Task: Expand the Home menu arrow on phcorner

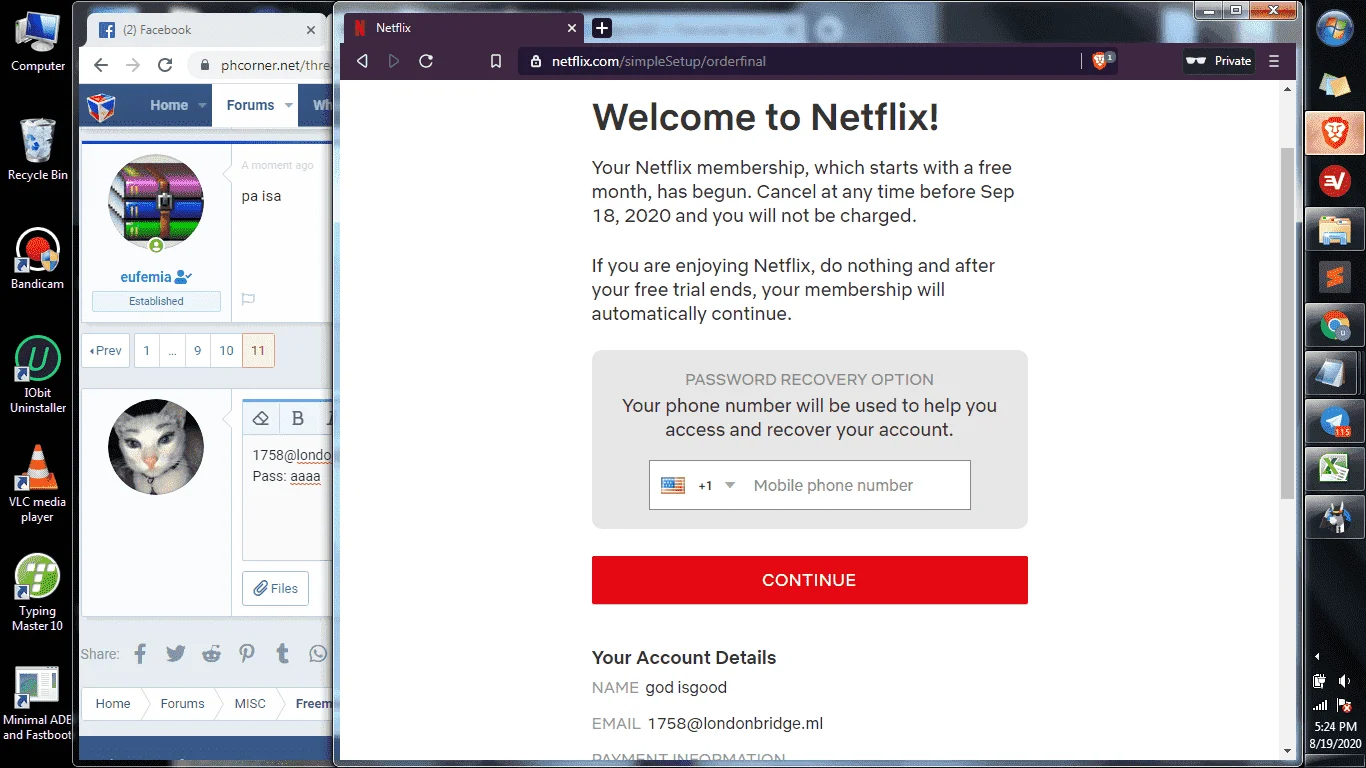Action: [x=202, y=105]
